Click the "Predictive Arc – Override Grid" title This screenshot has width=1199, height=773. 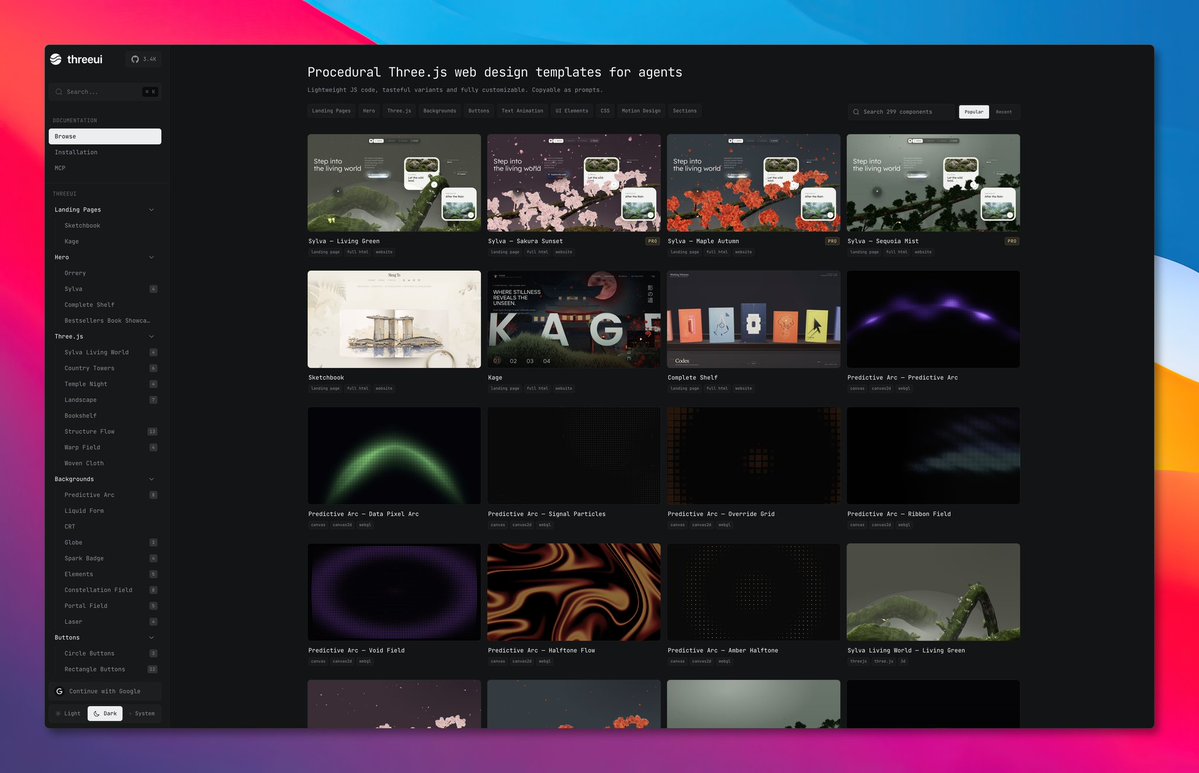[x=721, y=514]
